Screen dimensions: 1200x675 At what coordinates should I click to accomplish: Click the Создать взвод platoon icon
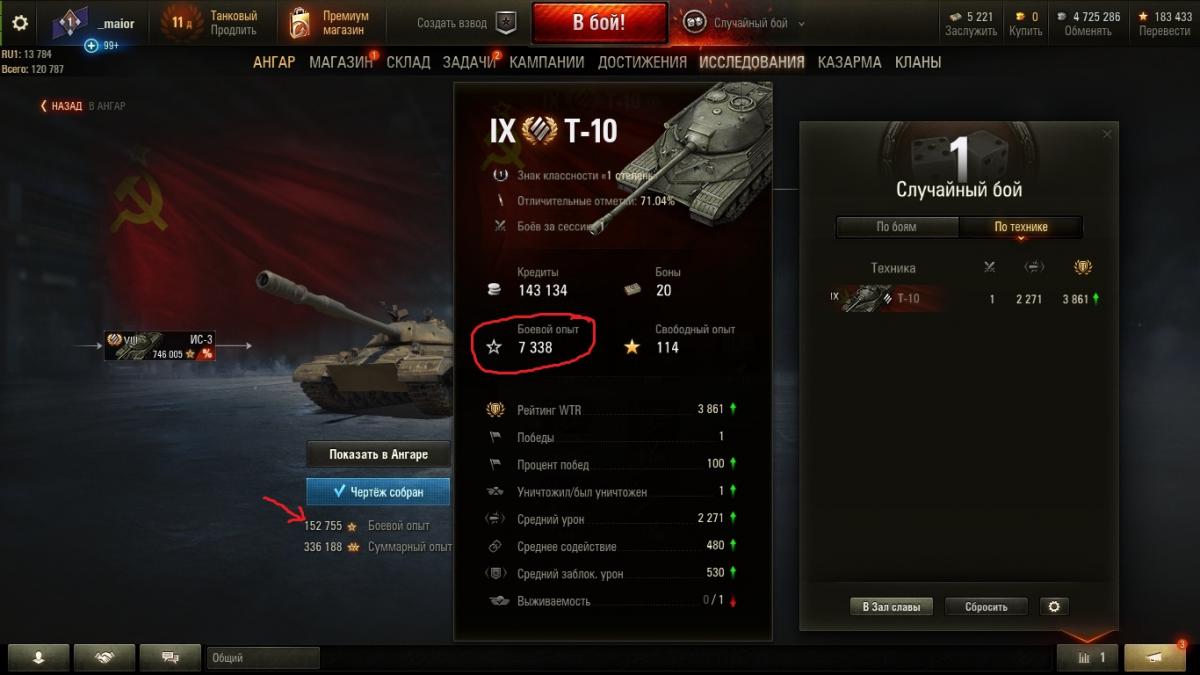click(507, 23)
